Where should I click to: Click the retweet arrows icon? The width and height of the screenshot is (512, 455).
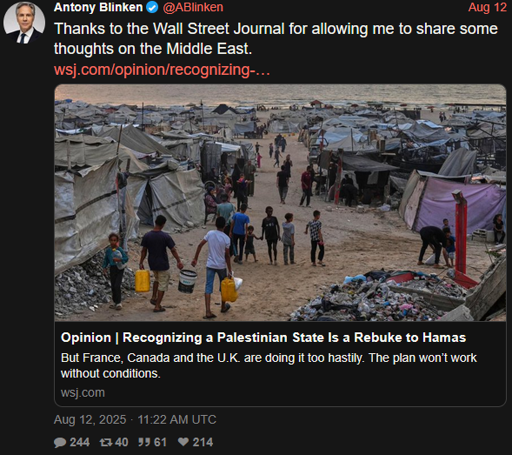click(x=106, y=442)
